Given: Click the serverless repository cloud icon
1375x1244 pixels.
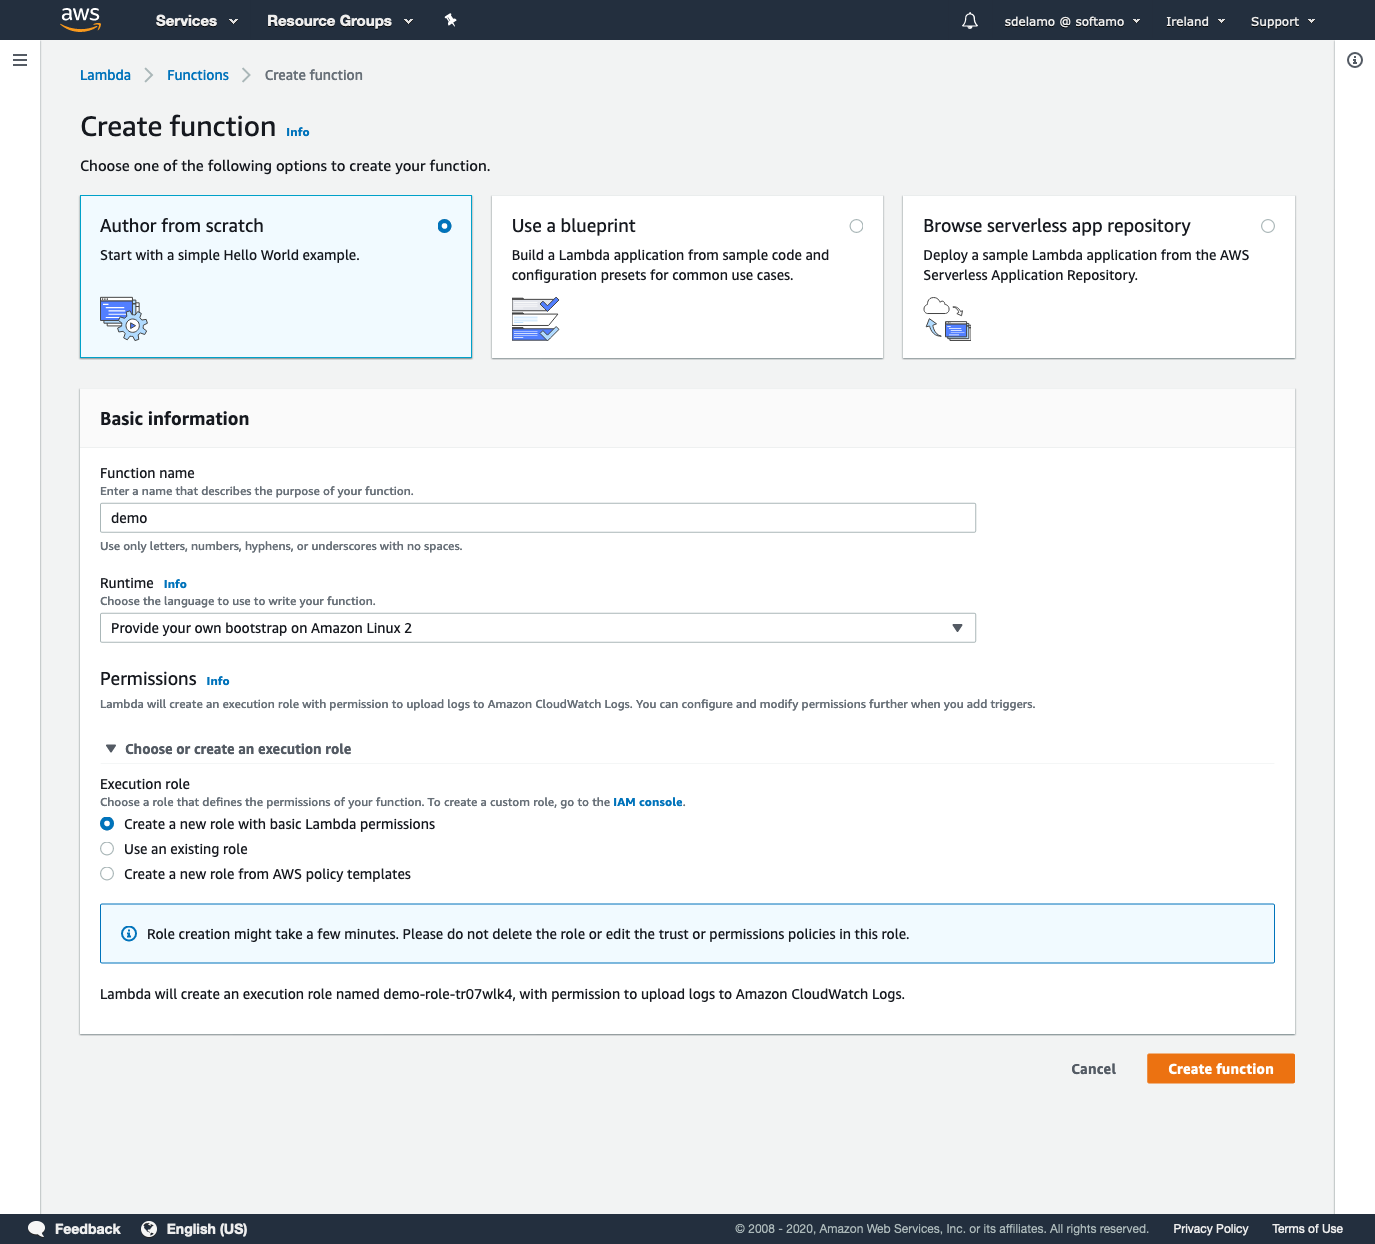Looking at the screenshot, I should pyautogui.click(x=947, y=319).
